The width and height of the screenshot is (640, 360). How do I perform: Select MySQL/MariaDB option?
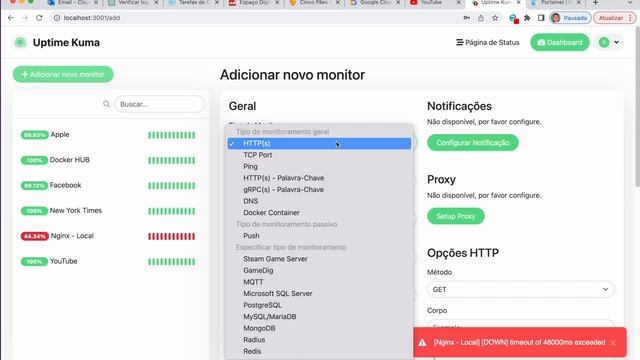click(x=319, y=317)
